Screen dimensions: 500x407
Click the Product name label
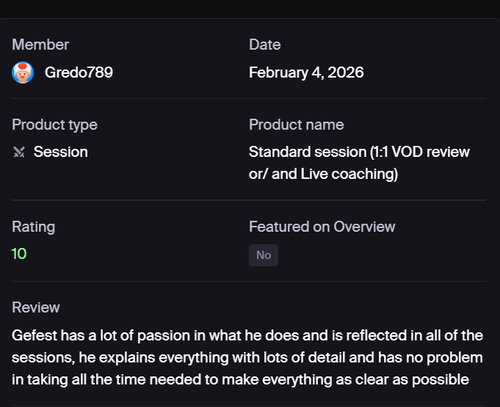click(x=296, y=125)
